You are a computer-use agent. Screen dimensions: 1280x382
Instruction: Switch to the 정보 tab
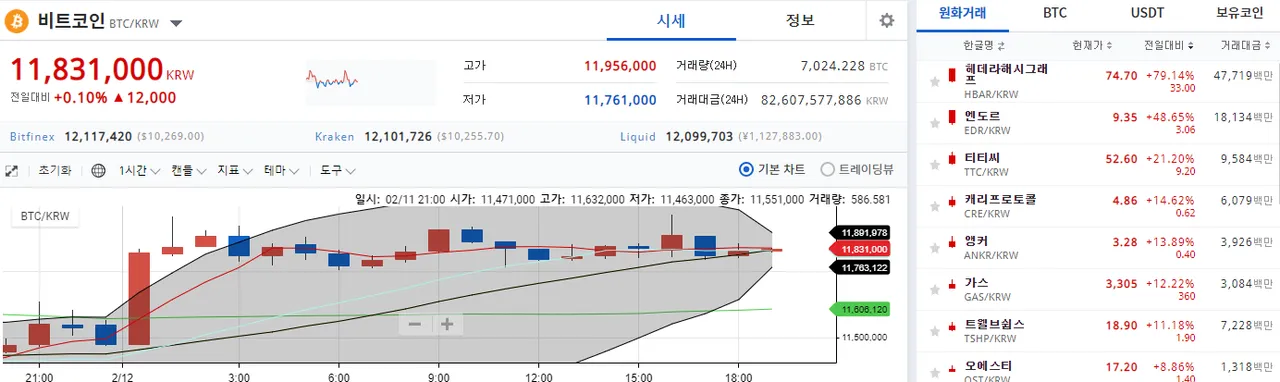coord(800,20)
